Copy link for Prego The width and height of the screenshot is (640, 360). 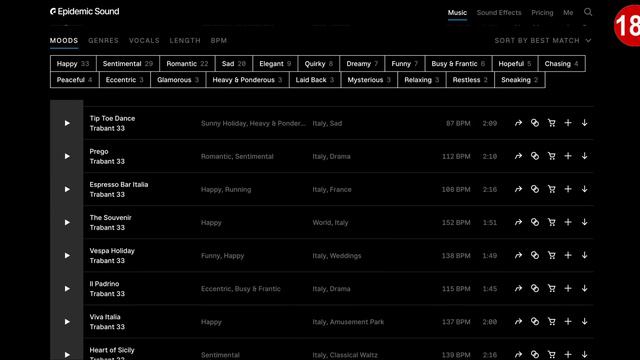[x=535, y=156]
